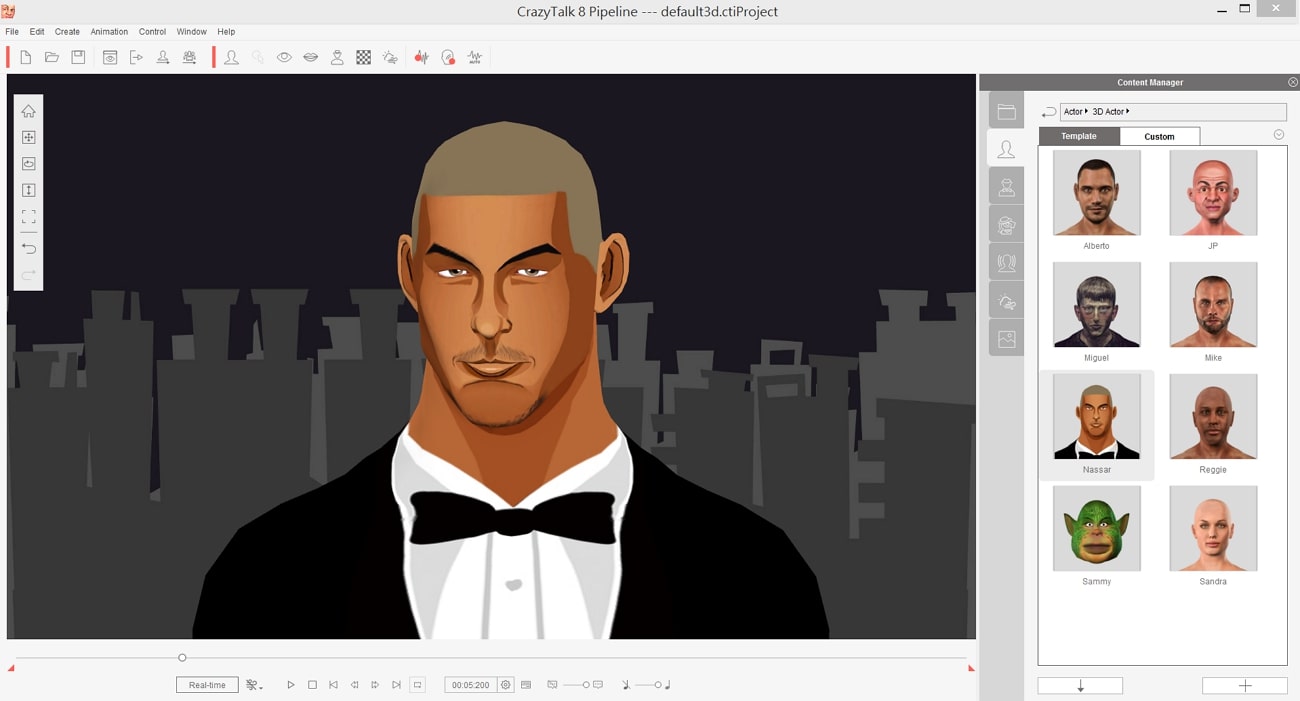Click the checkerboard background icon
The width and height of the screenshot is (1300, 701).
tap(364, 58)
